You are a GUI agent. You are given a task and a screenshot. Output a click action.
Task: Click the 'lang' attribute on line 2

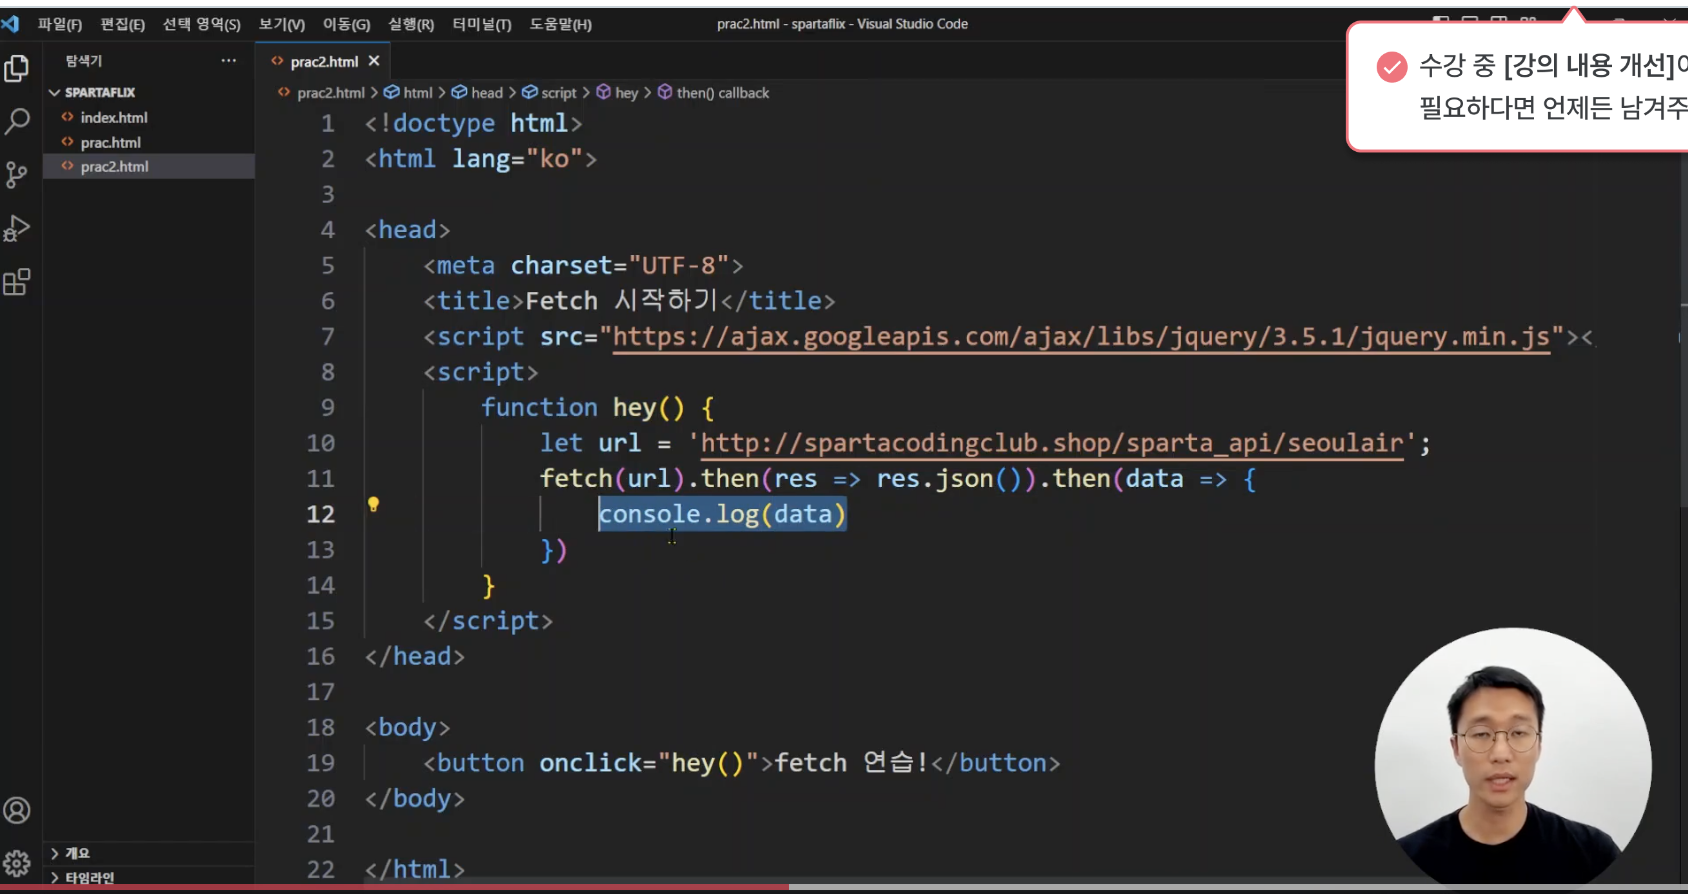pos(481,158)
